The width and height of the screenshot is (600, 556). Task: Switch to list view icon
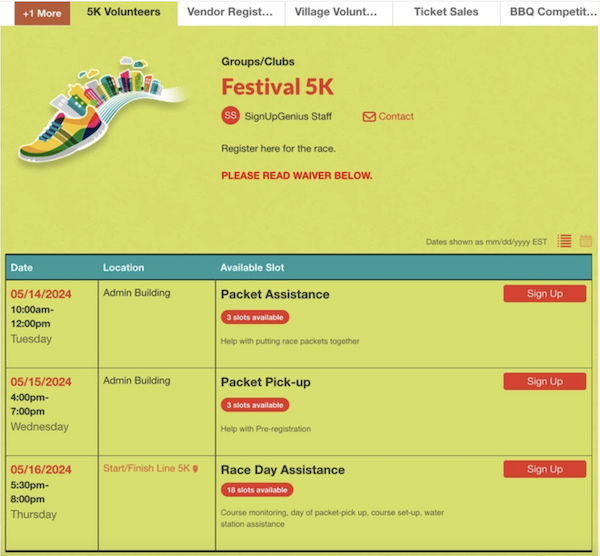click(x=564, y=241)
